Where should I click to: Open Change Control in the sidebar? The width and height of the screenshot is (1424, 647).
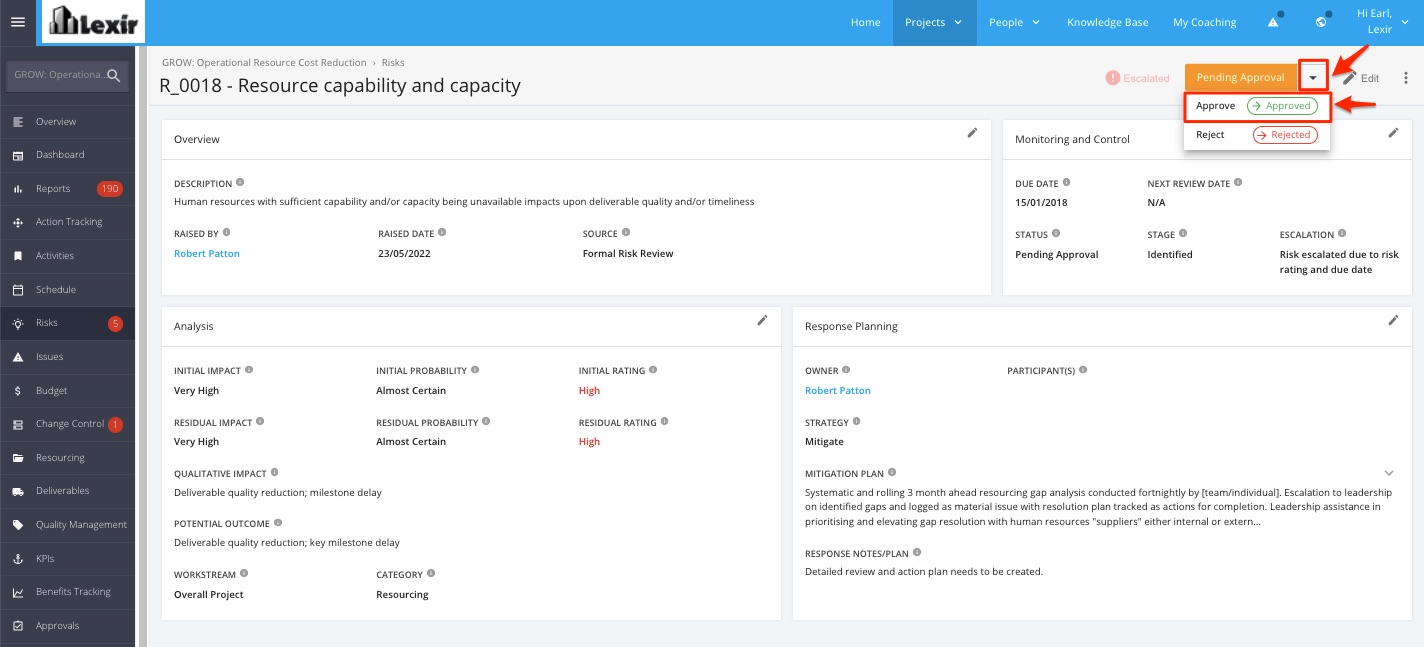coord(67,424)
